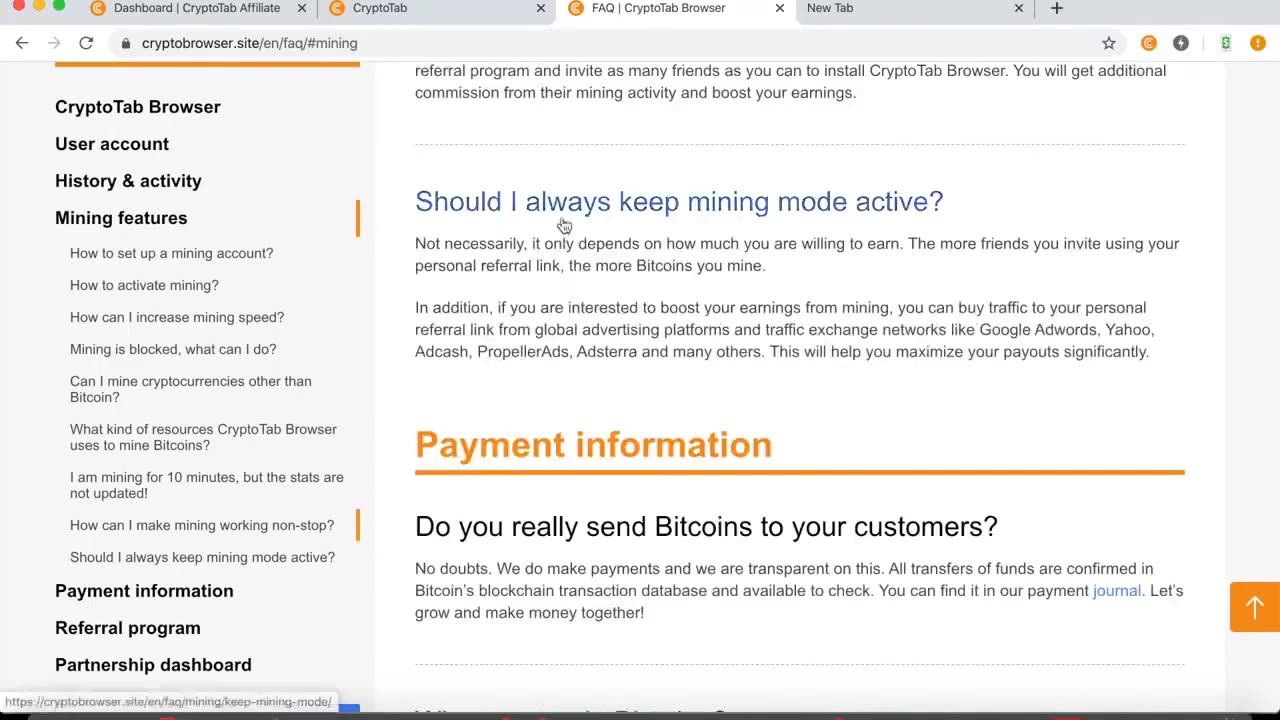This screenshot has width=1280, height=720.
Task: Open the green extension icon in toolbar
Action: pyautogui.click(x=1226, y=43)
